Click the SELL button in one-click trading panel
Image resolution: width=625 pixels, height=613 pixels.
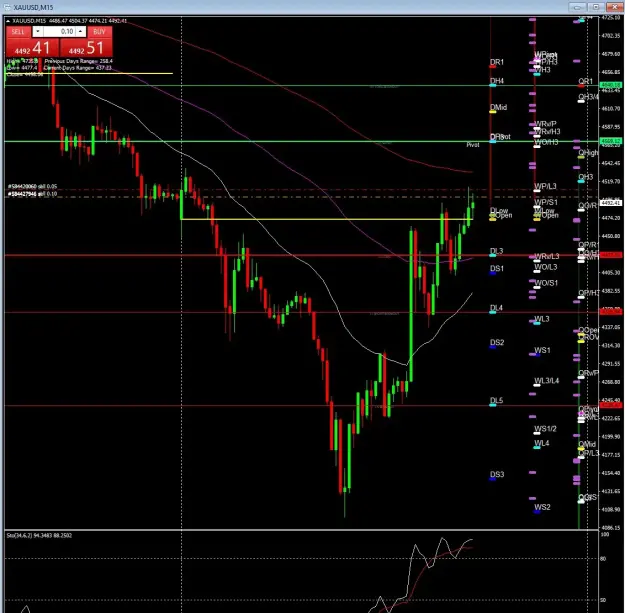click(x=18, y=31)
